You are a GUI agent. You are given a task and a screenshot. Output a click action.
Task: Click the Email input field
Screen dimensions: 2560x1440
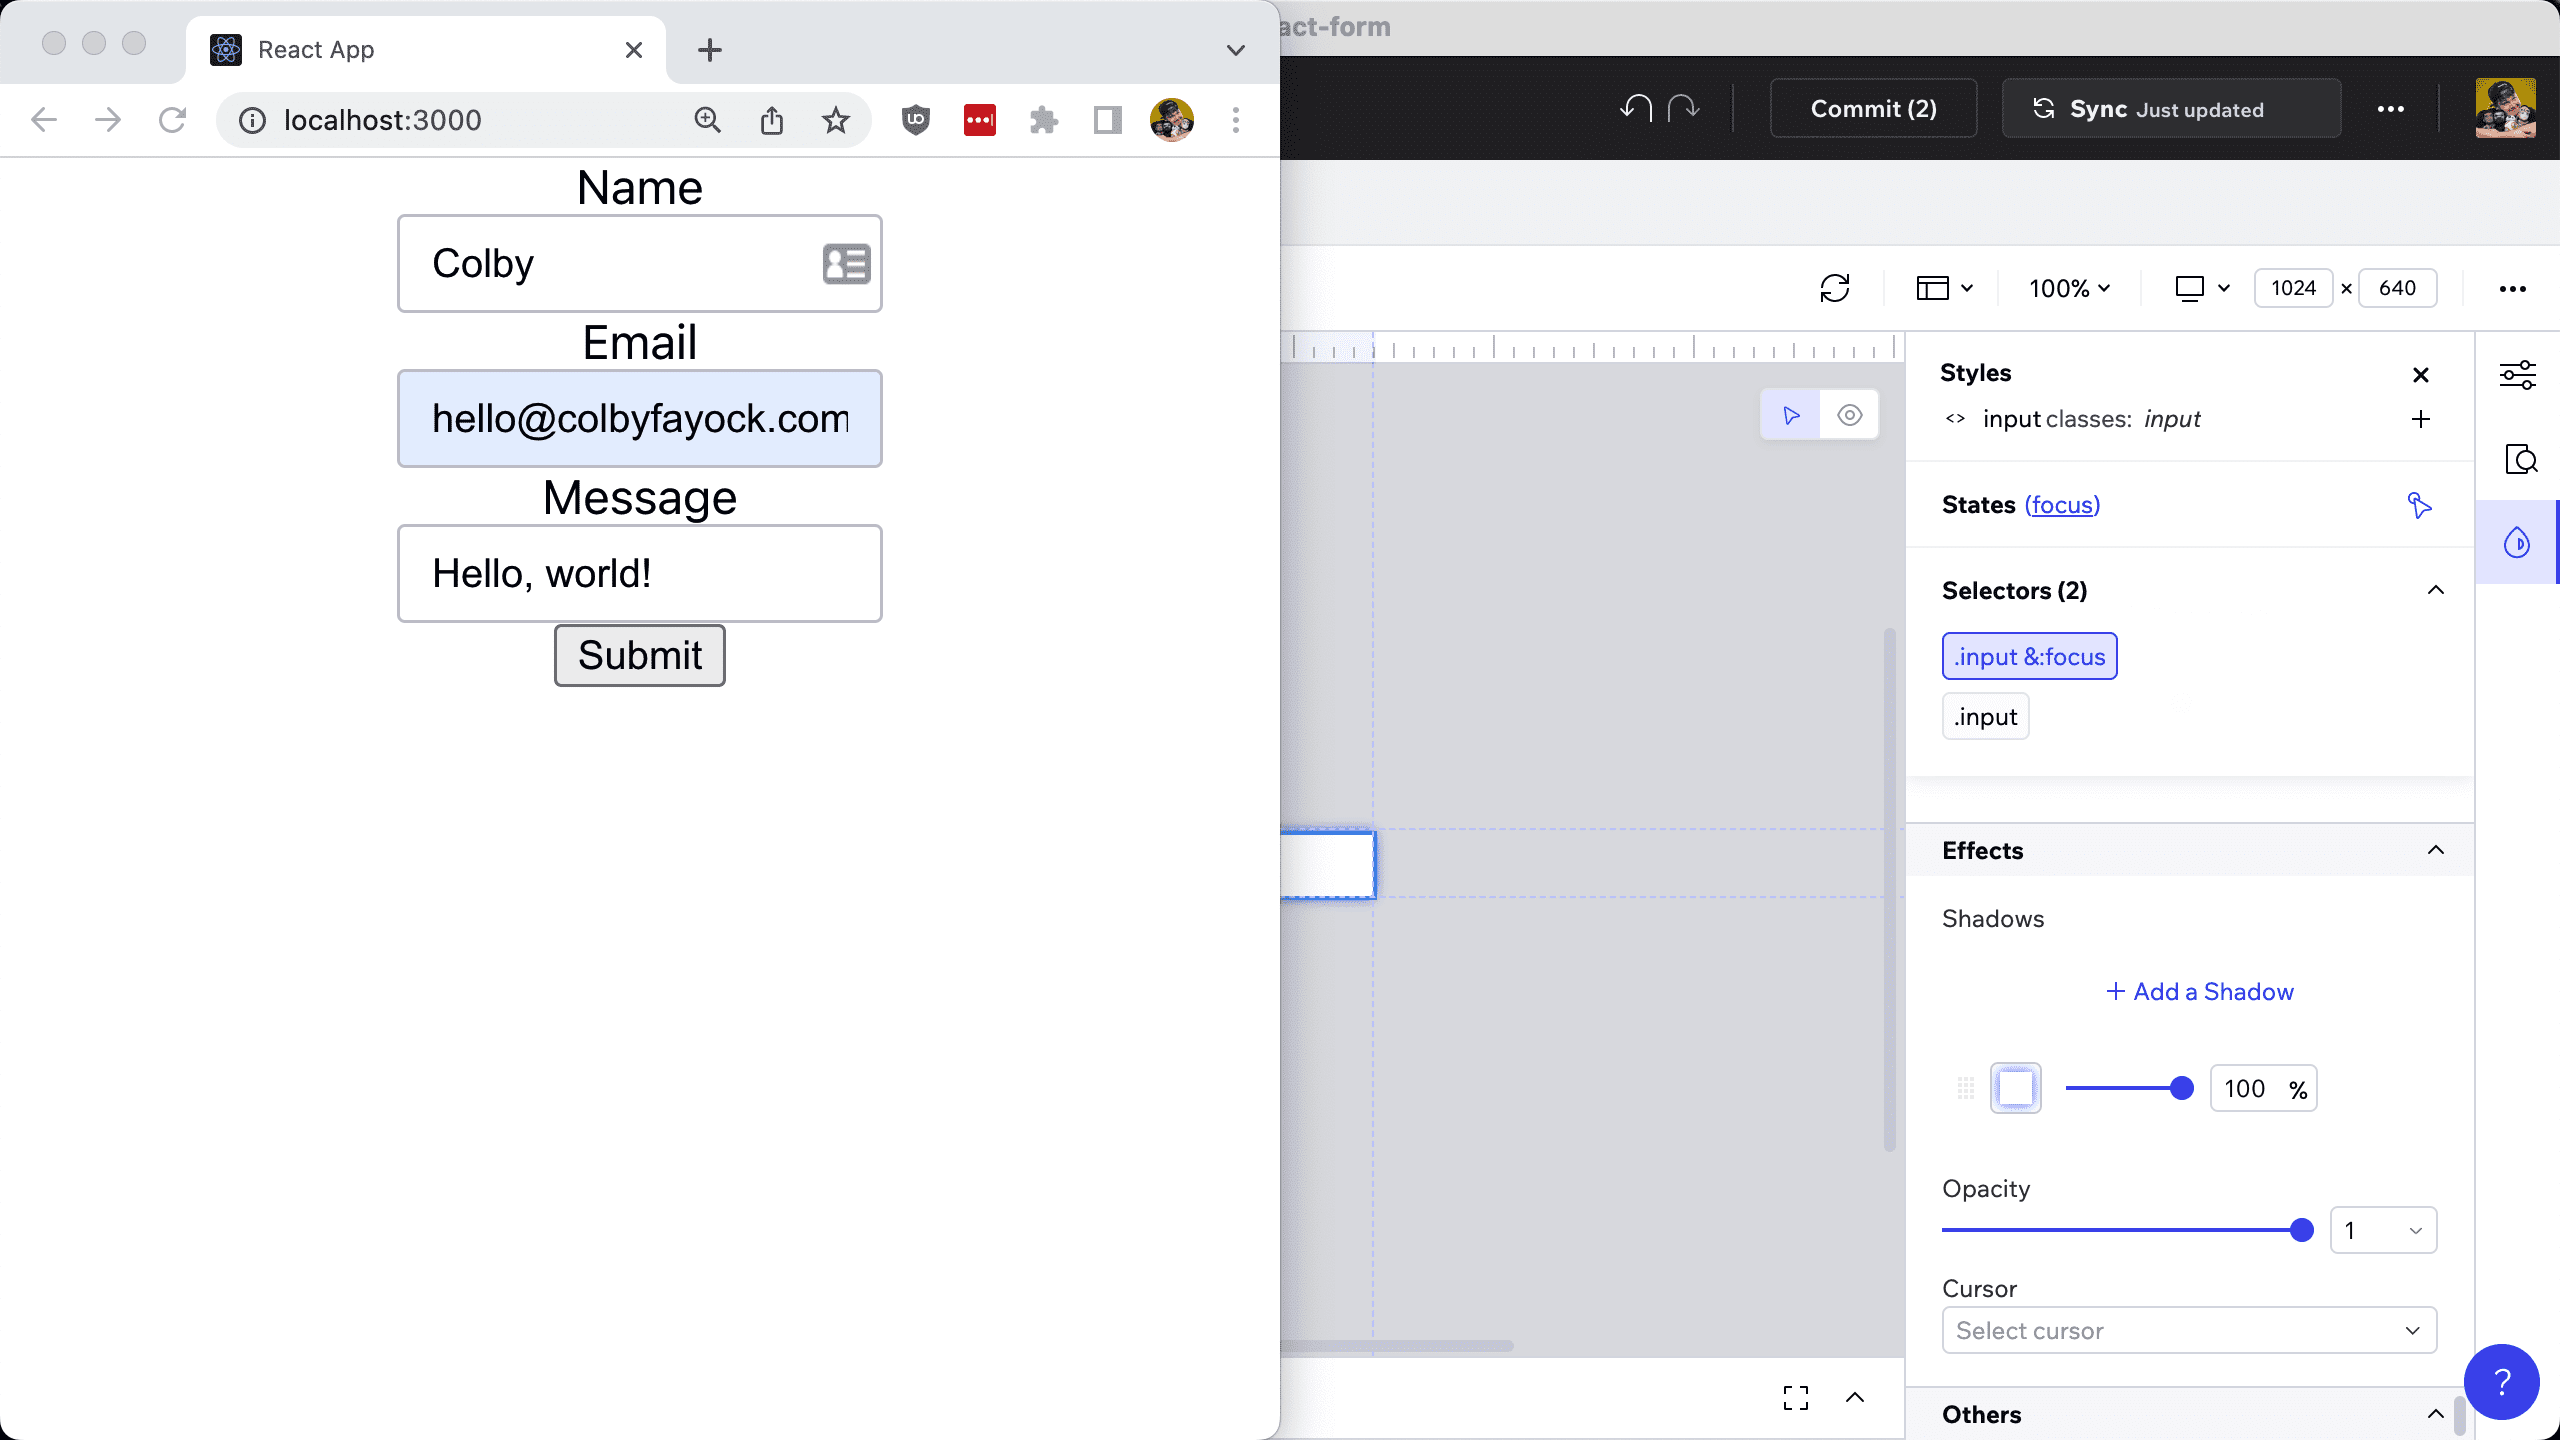coord(640,418)
